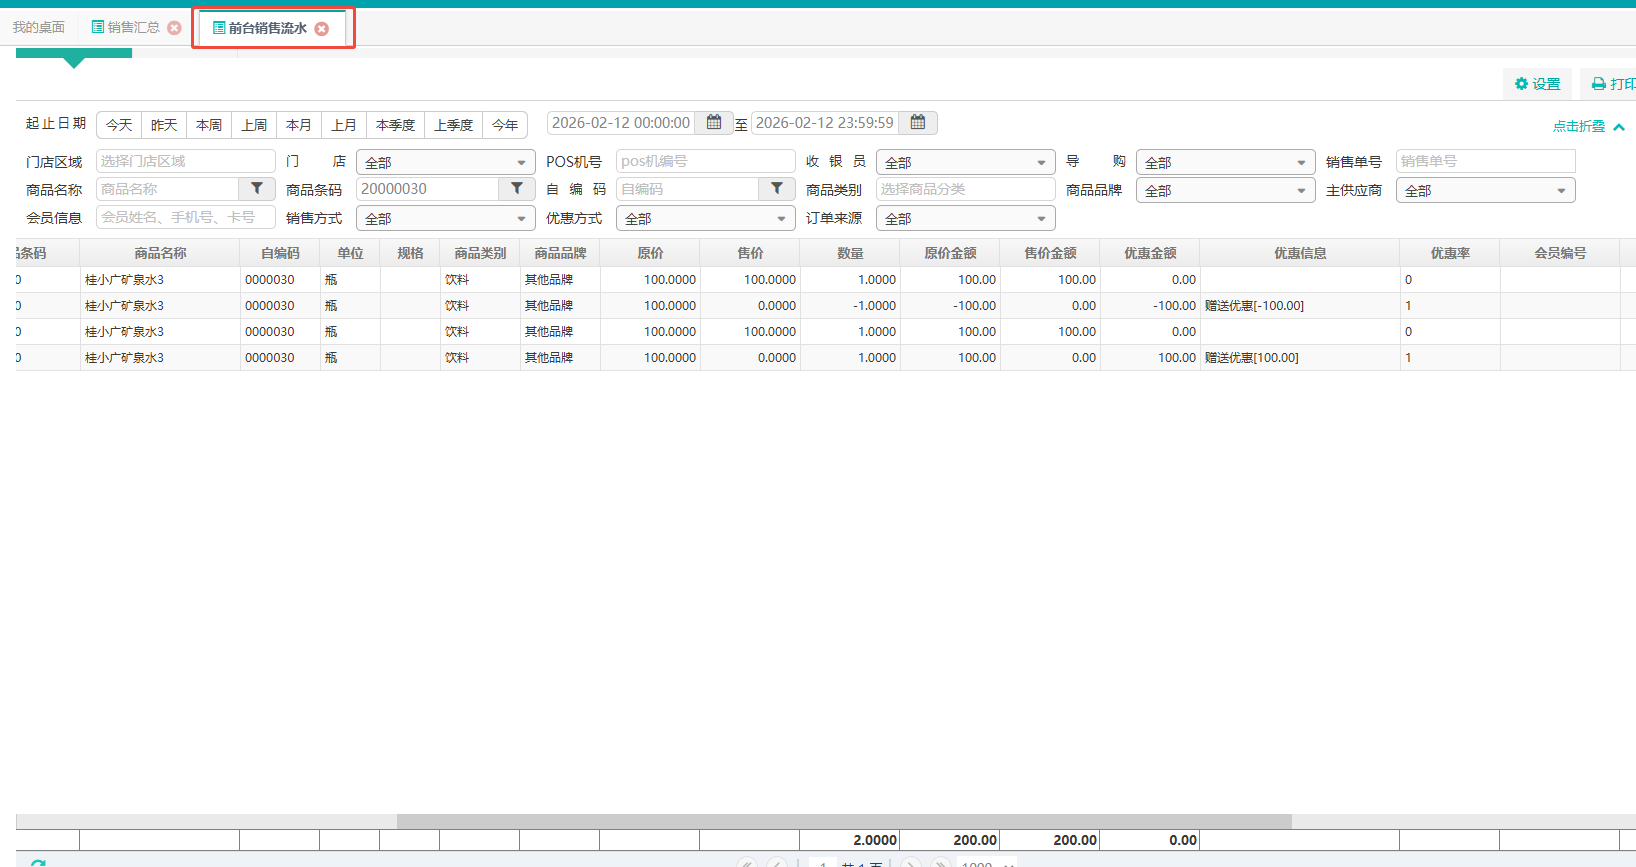The width and height of the screenshot is (1636, 867).
Task: Open 设置 with the gear icon
Action: point(1537,84)
